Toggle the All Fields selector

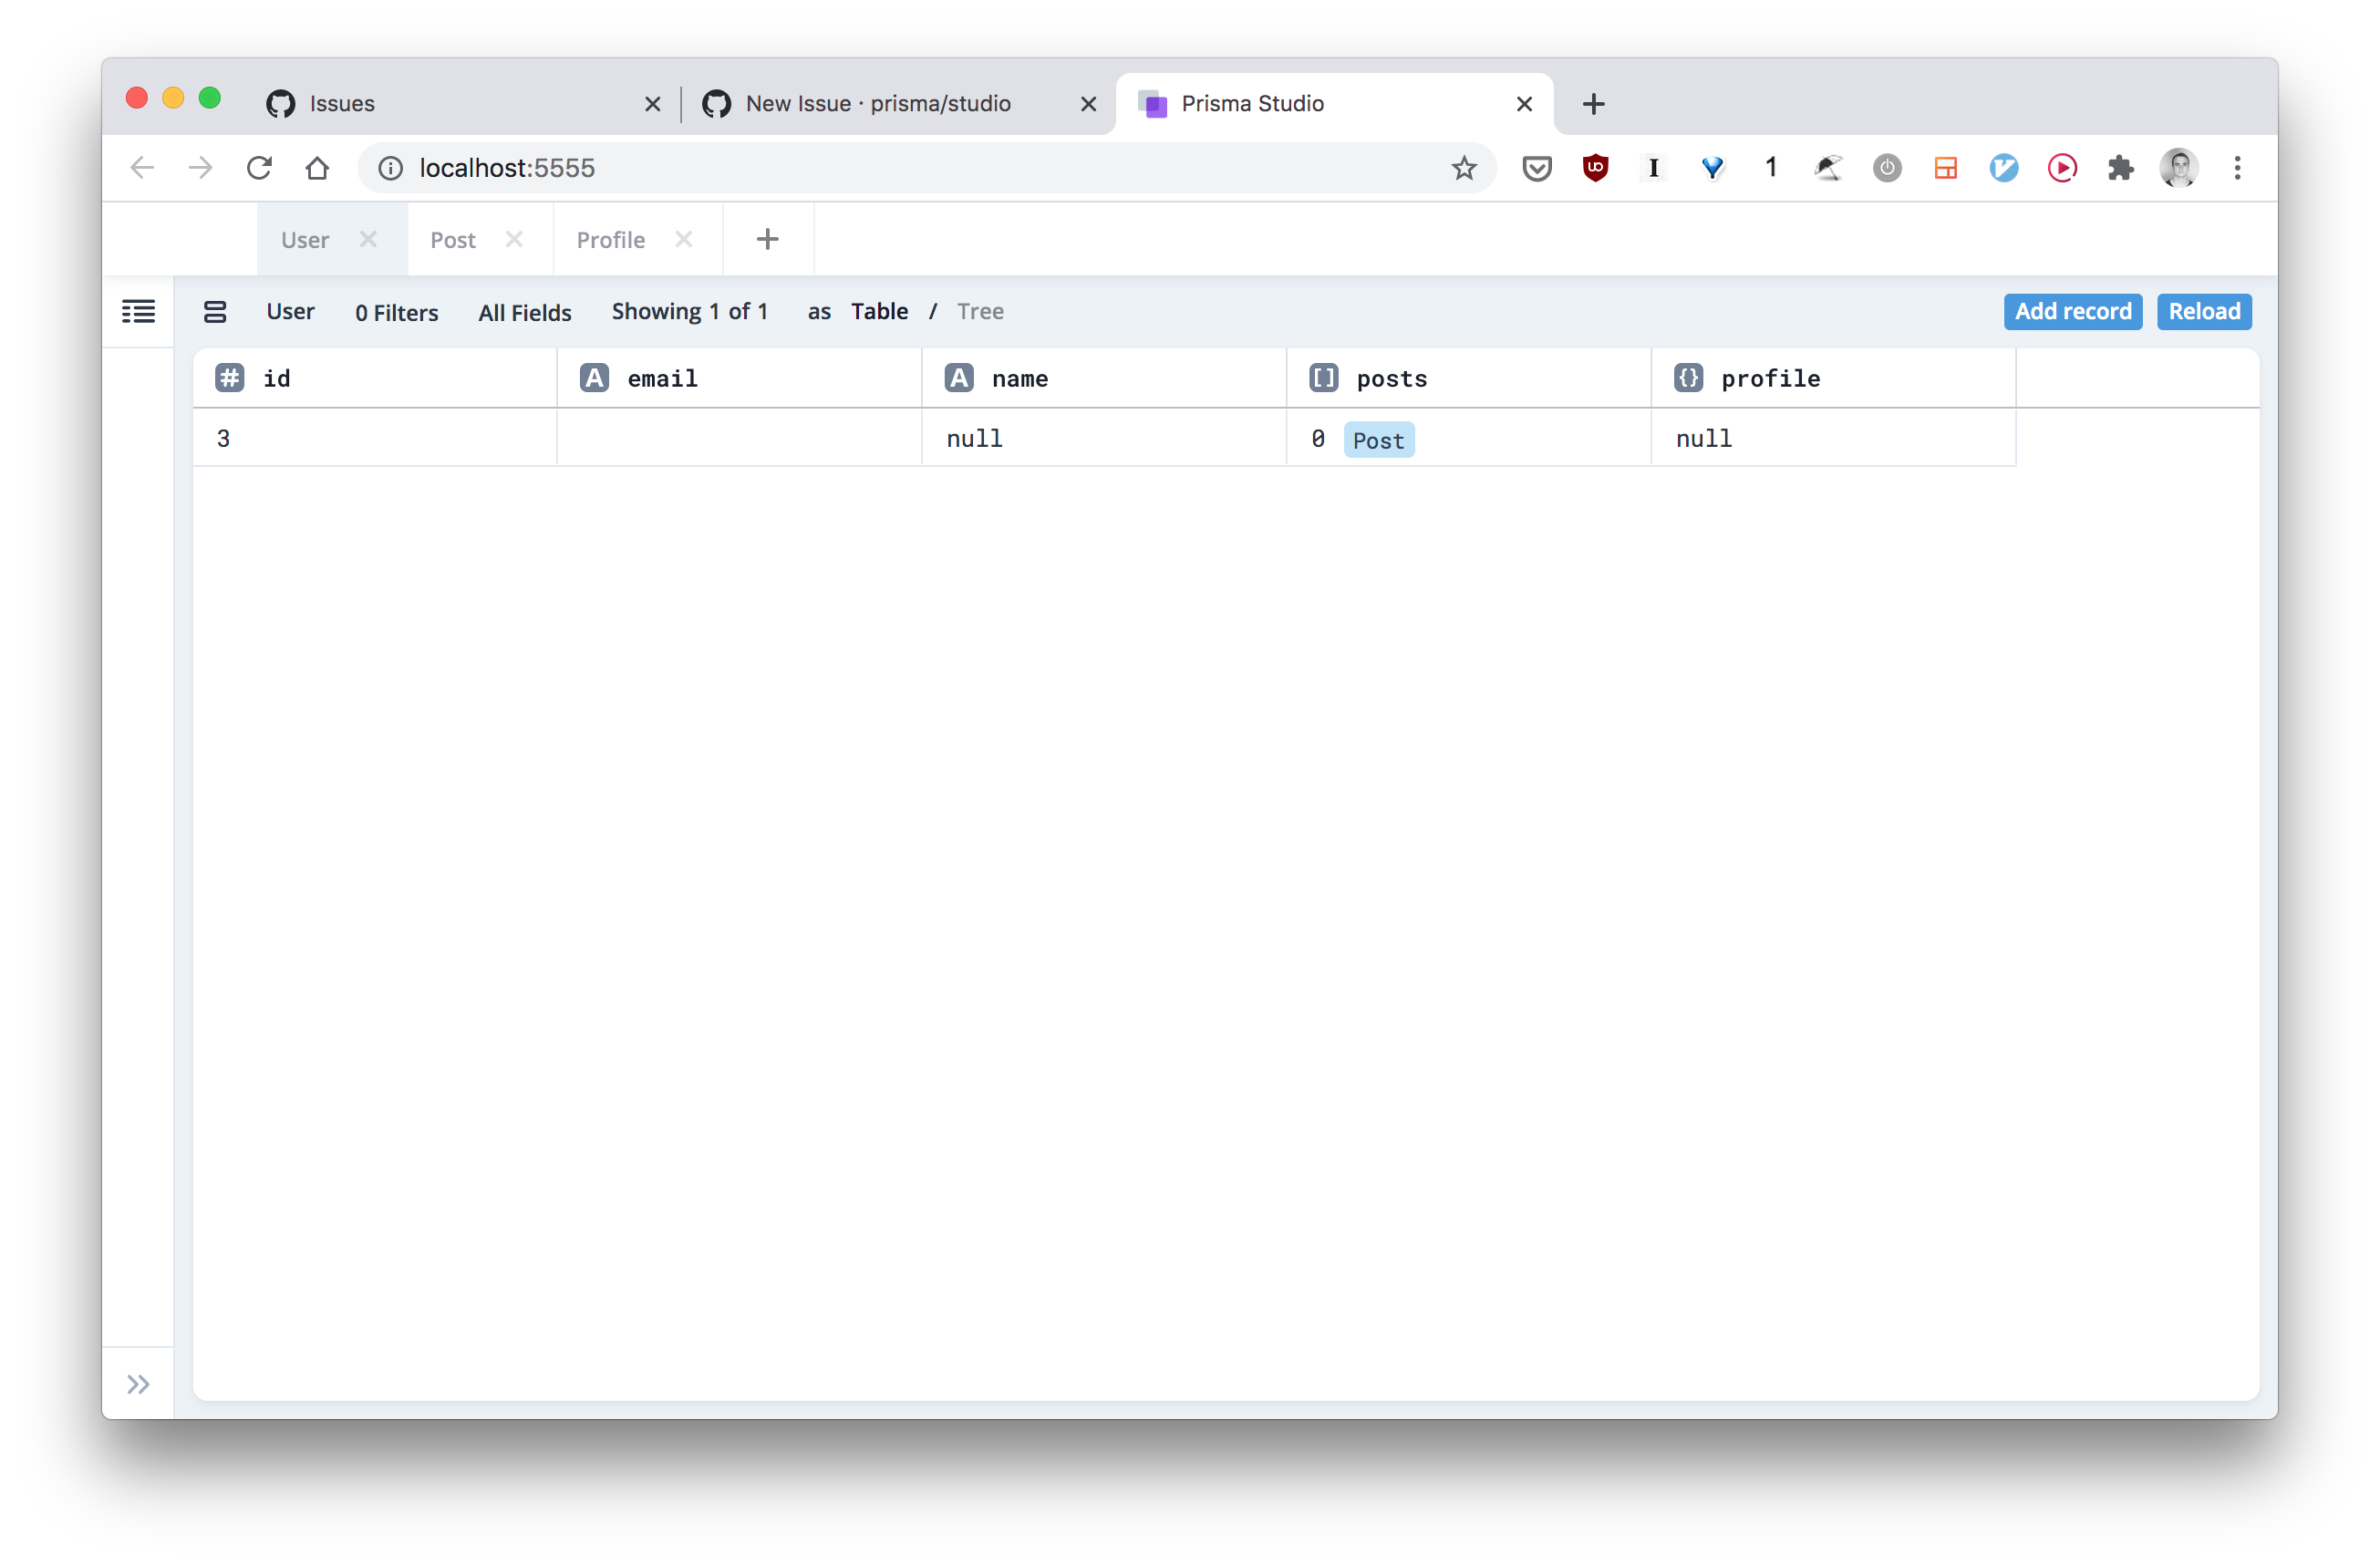coord(524,311)
